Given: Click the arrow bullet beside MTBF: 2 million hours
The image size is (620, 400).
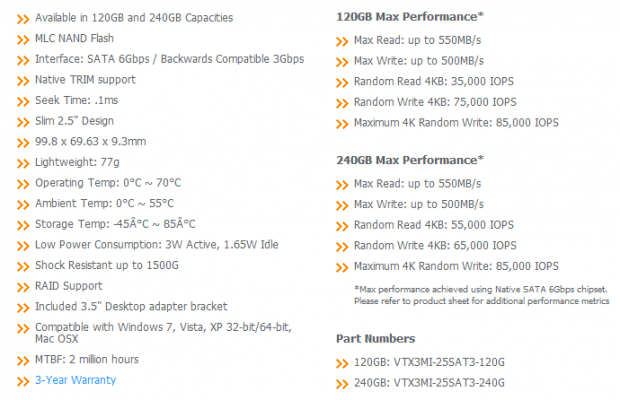Looking at the screenshot, I should tap(23, 361).
